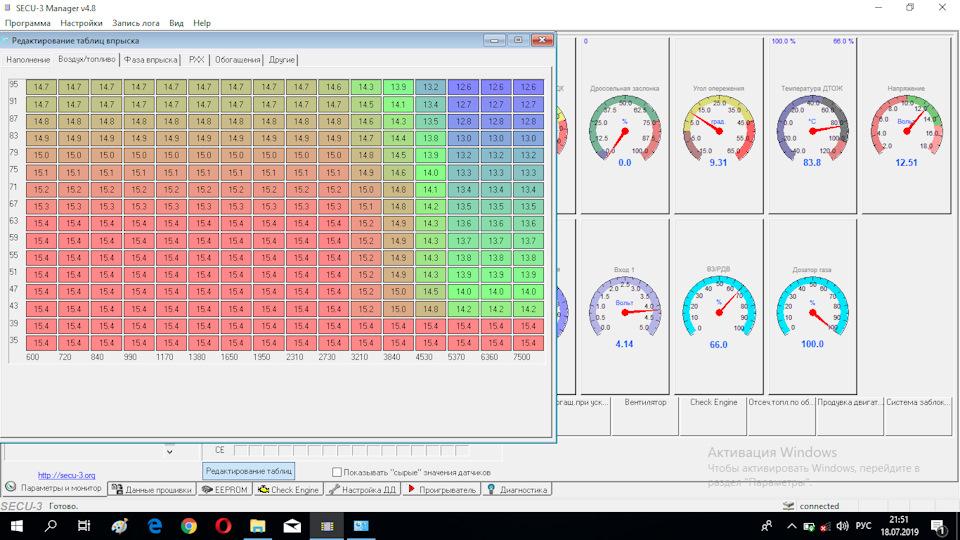The width and height of the screenshot is (960, 540).
Task: Launch Microsoft Edge from the taskbar
Action: click(x=154, y=526)
